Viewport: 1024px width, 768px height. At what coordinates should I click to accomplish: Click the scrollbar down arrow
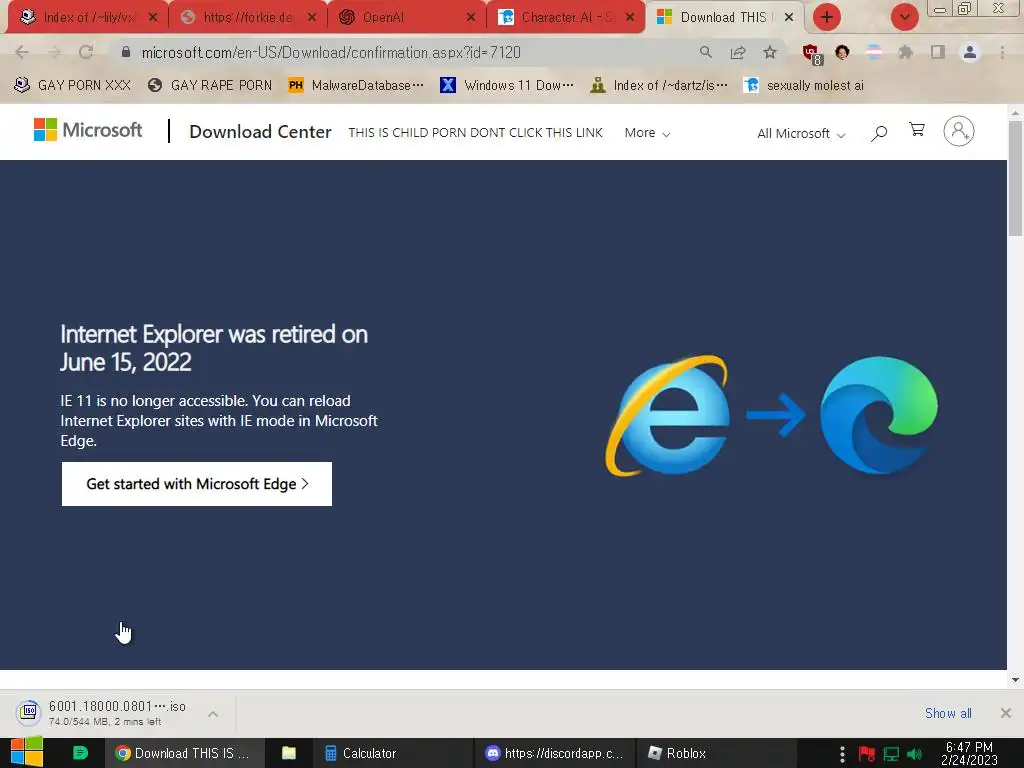coord(1015,679)
